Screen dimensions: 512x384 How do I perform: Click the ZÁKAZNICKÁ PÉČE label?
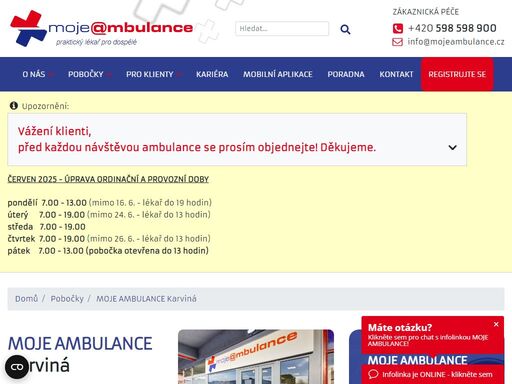pos(426,12)
